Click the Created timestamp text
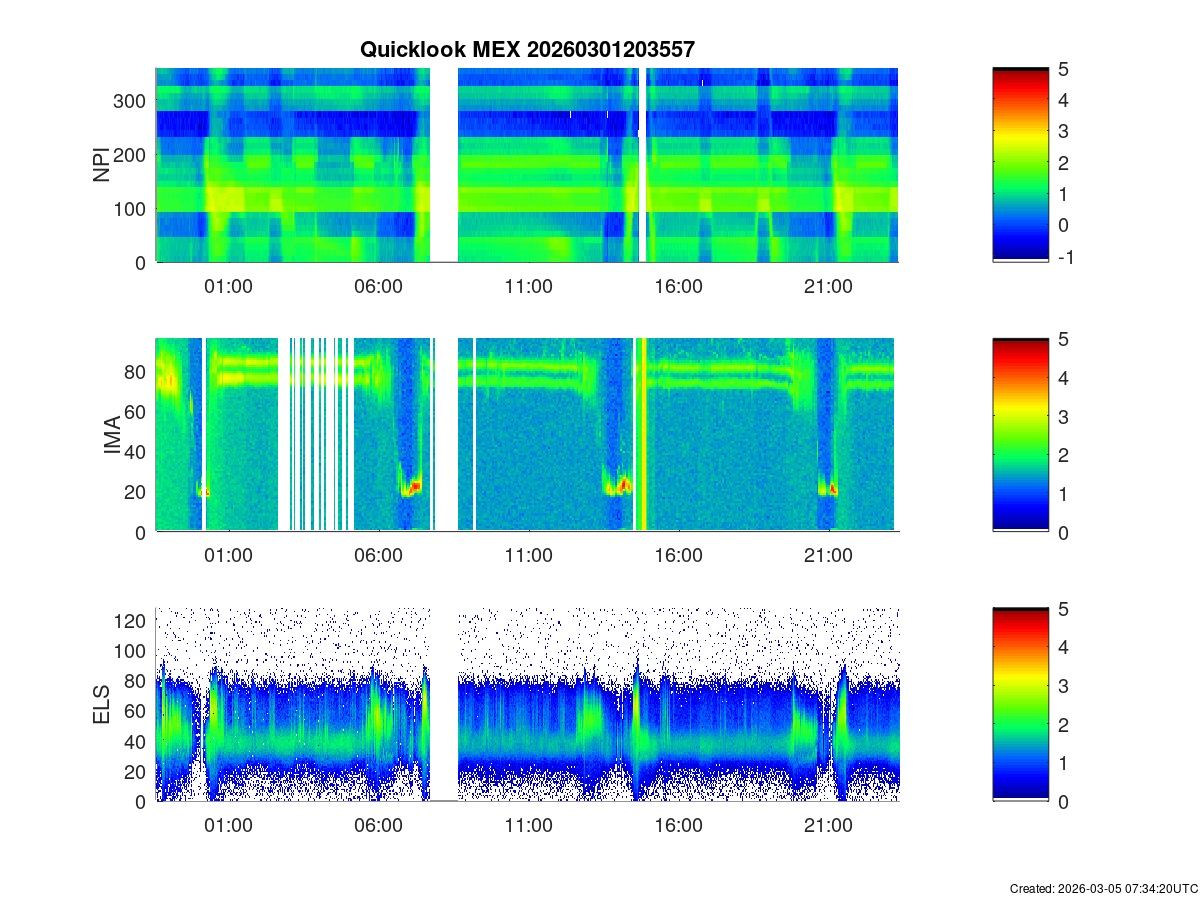Screen dimensions: 1200x900 pyautogui.click(x=1103, y=888)
